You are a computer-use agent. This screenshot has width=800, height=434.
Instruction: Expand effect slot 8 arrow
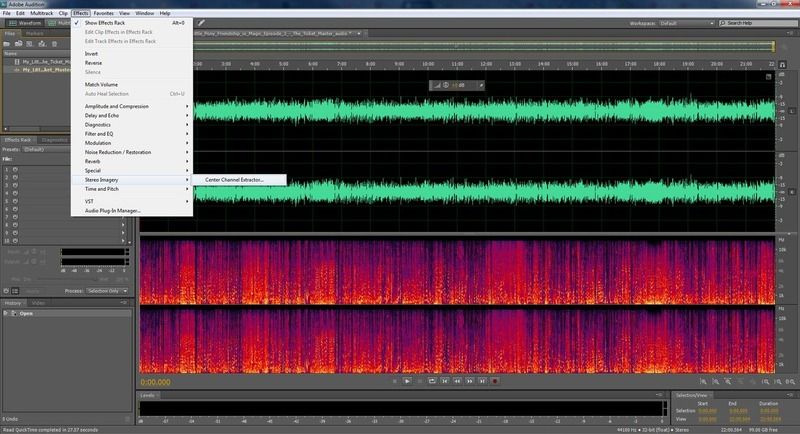[123, 225]
